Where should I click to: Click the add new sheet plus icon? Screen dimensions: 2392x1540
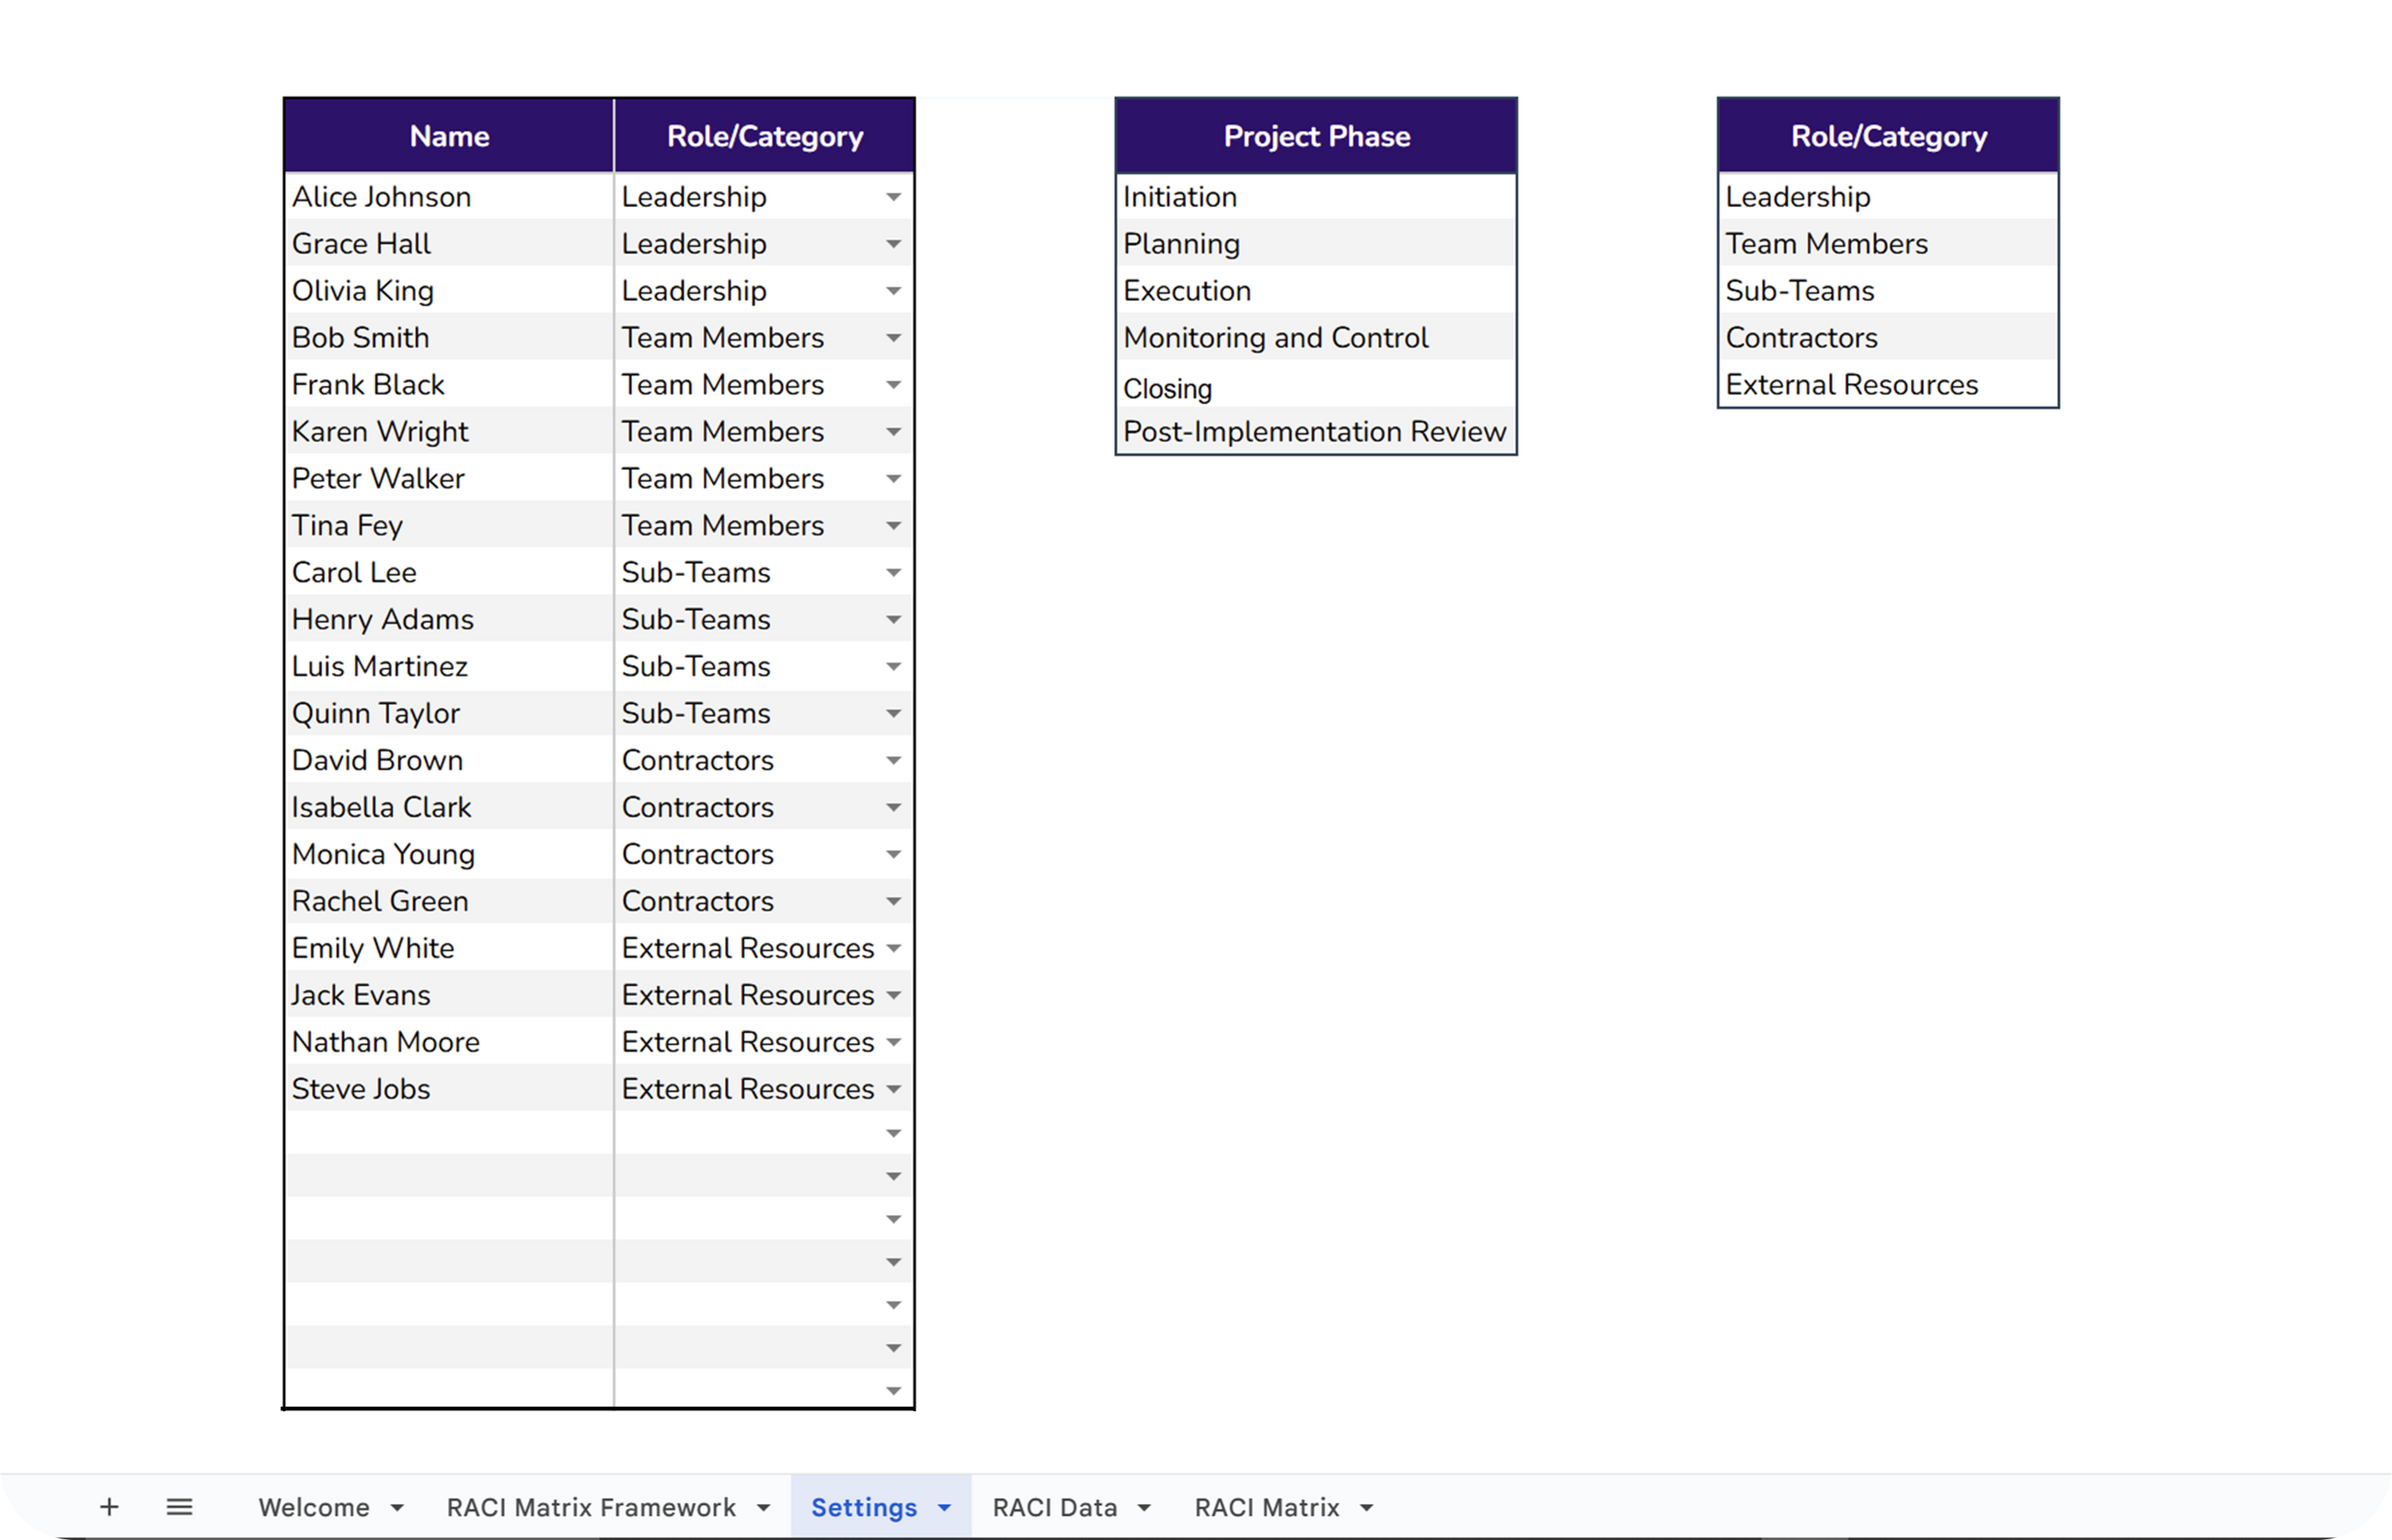(109, 1506)
